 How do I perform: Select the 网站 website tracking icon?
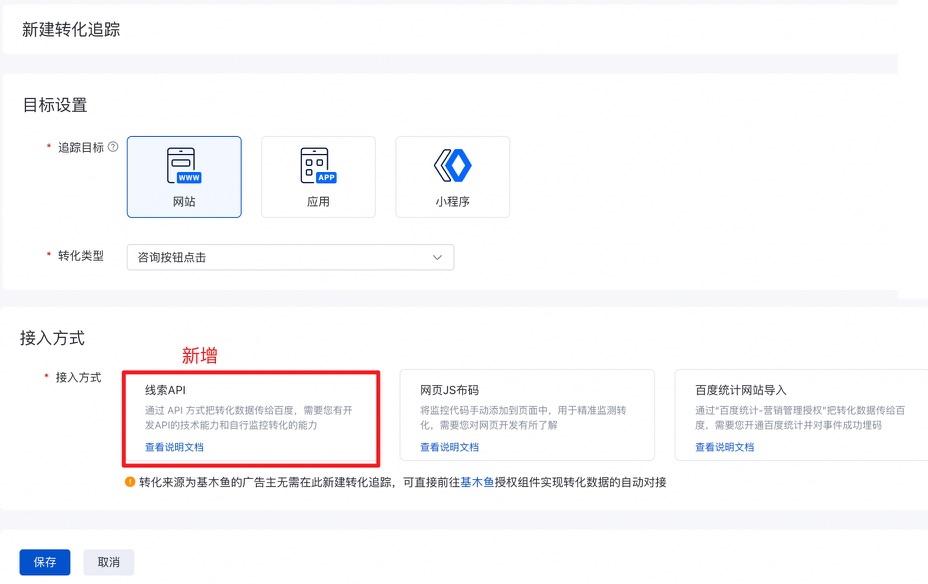coord(184,166)
